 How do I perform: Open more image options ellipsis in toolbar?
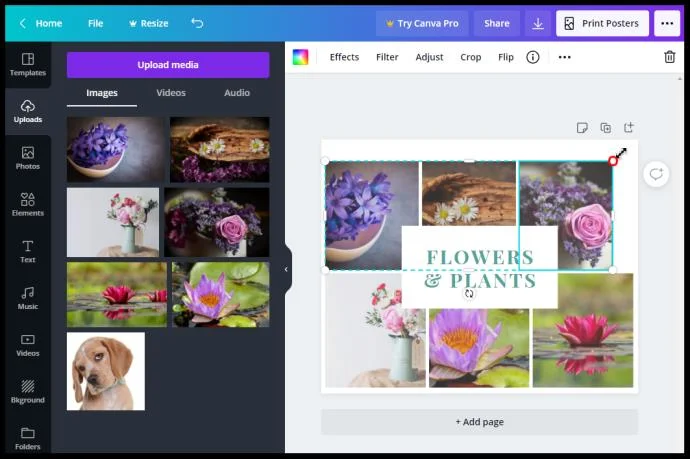(565, 57)
